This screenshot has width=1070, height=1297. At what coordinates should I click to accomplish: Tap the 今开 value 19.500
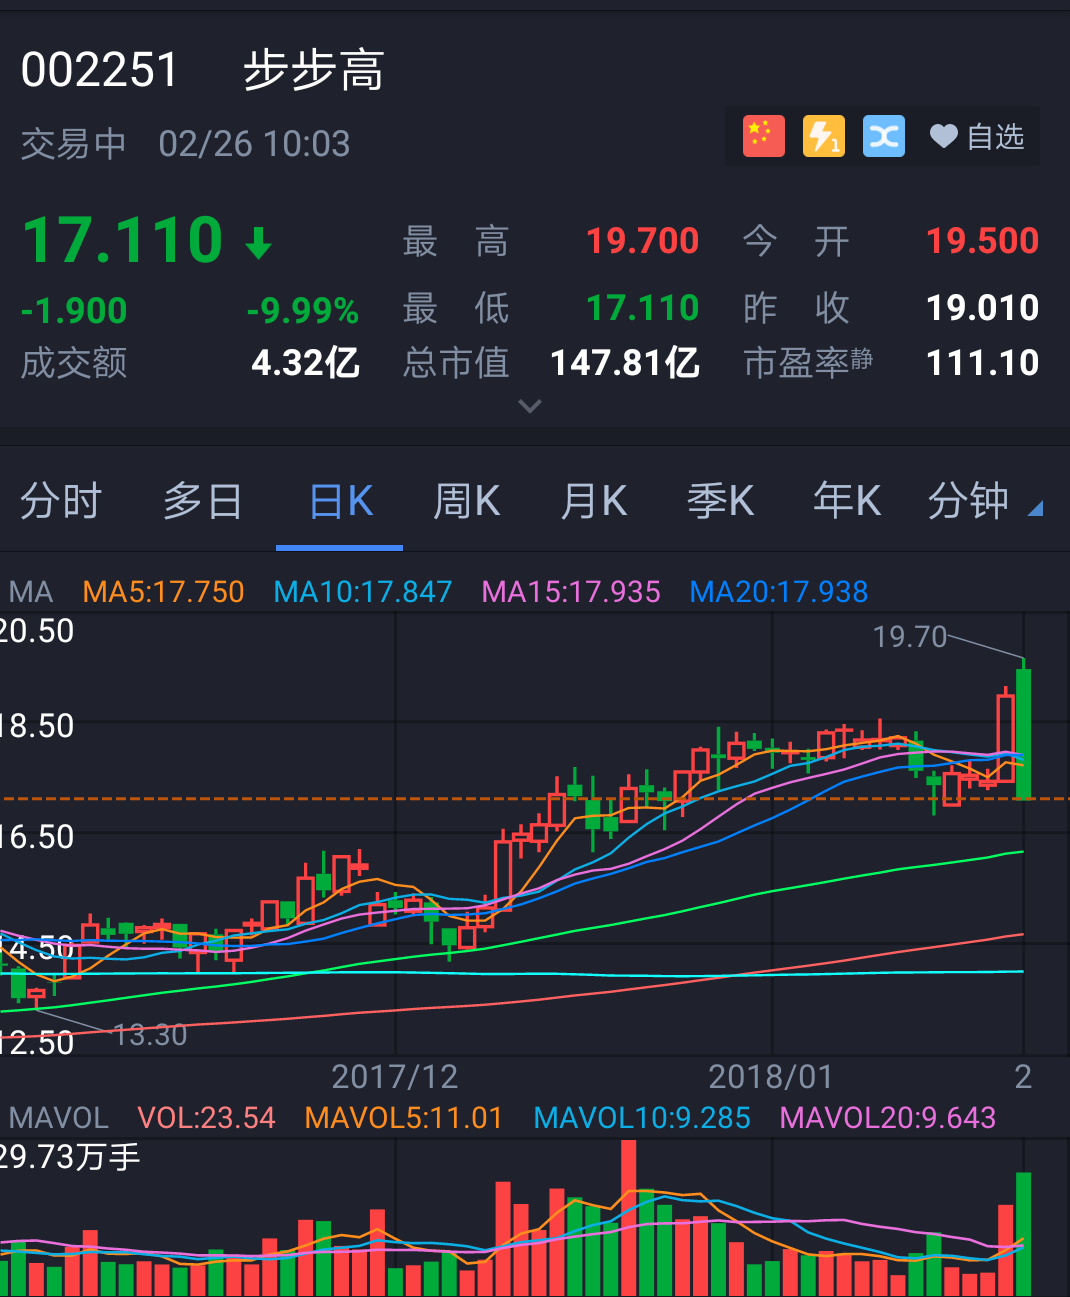pyautogui.click(x=982, y=241)
